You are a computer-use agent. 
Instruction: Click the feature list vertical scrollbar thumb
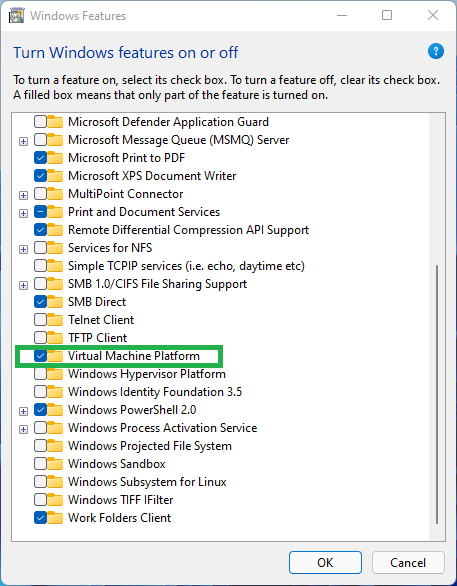437,394
